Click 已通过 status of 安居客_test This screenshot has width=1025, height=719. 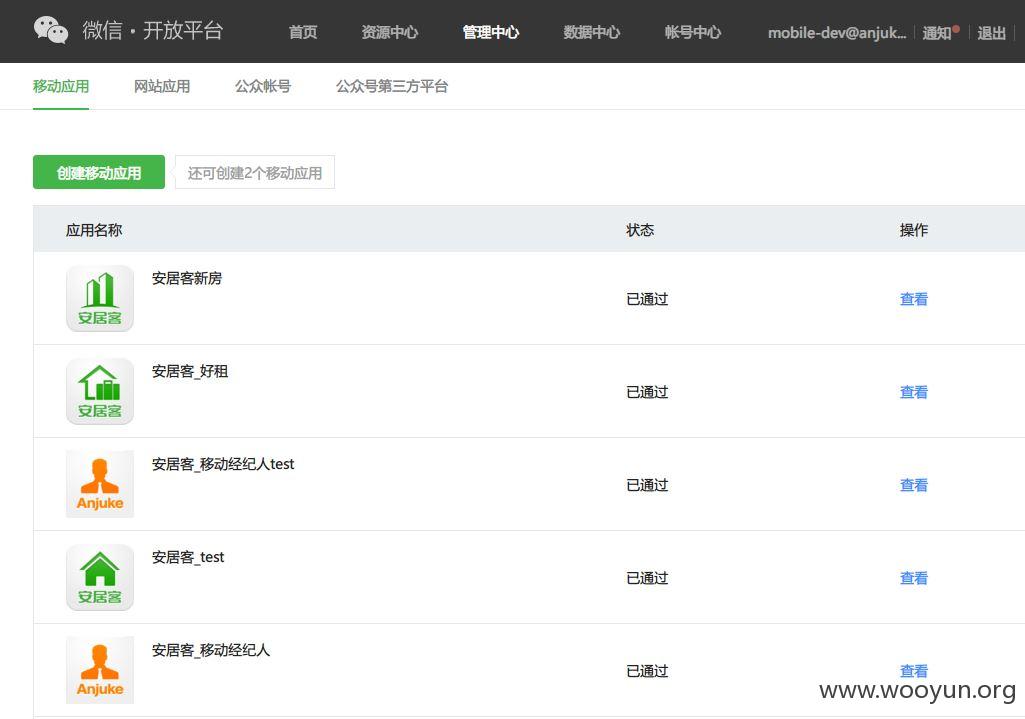click(x=647, y=578)
